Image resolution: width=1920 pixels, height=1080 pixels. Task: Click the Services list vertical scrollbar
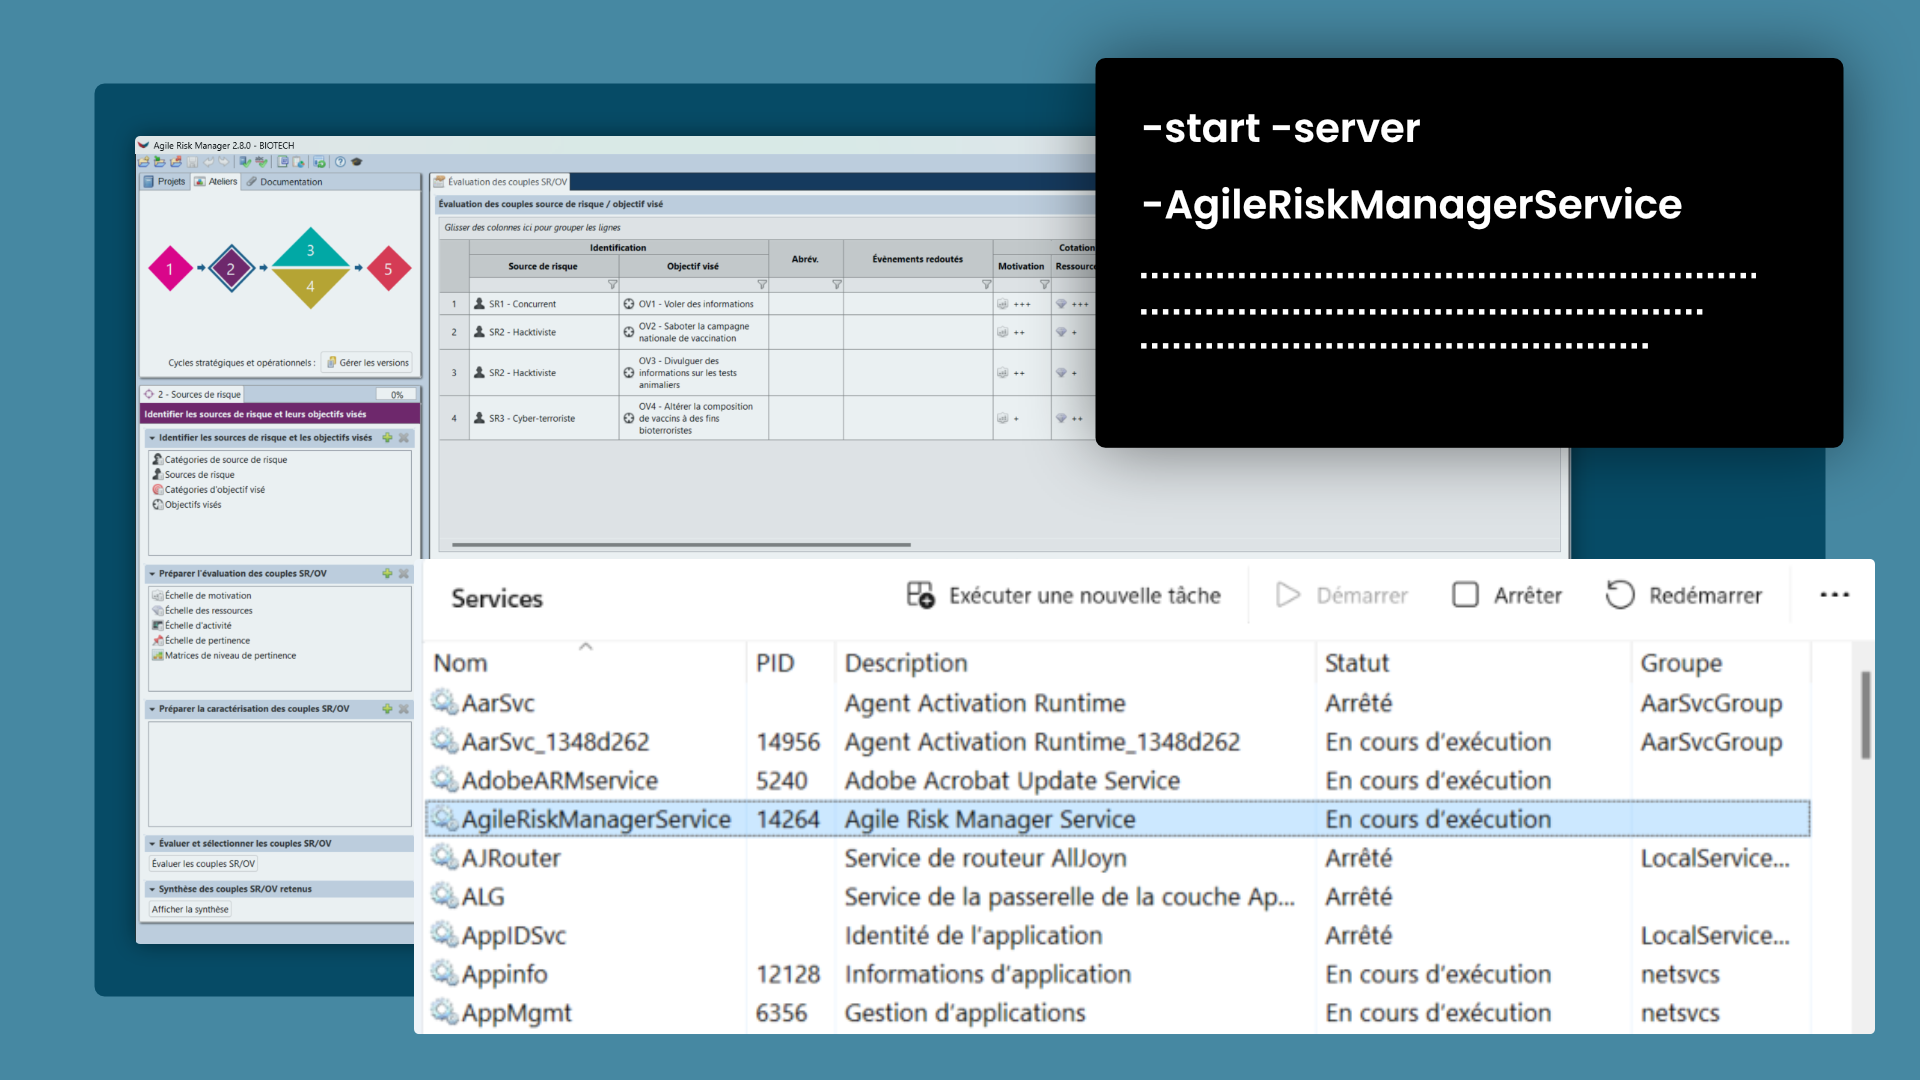point(1865,715)
